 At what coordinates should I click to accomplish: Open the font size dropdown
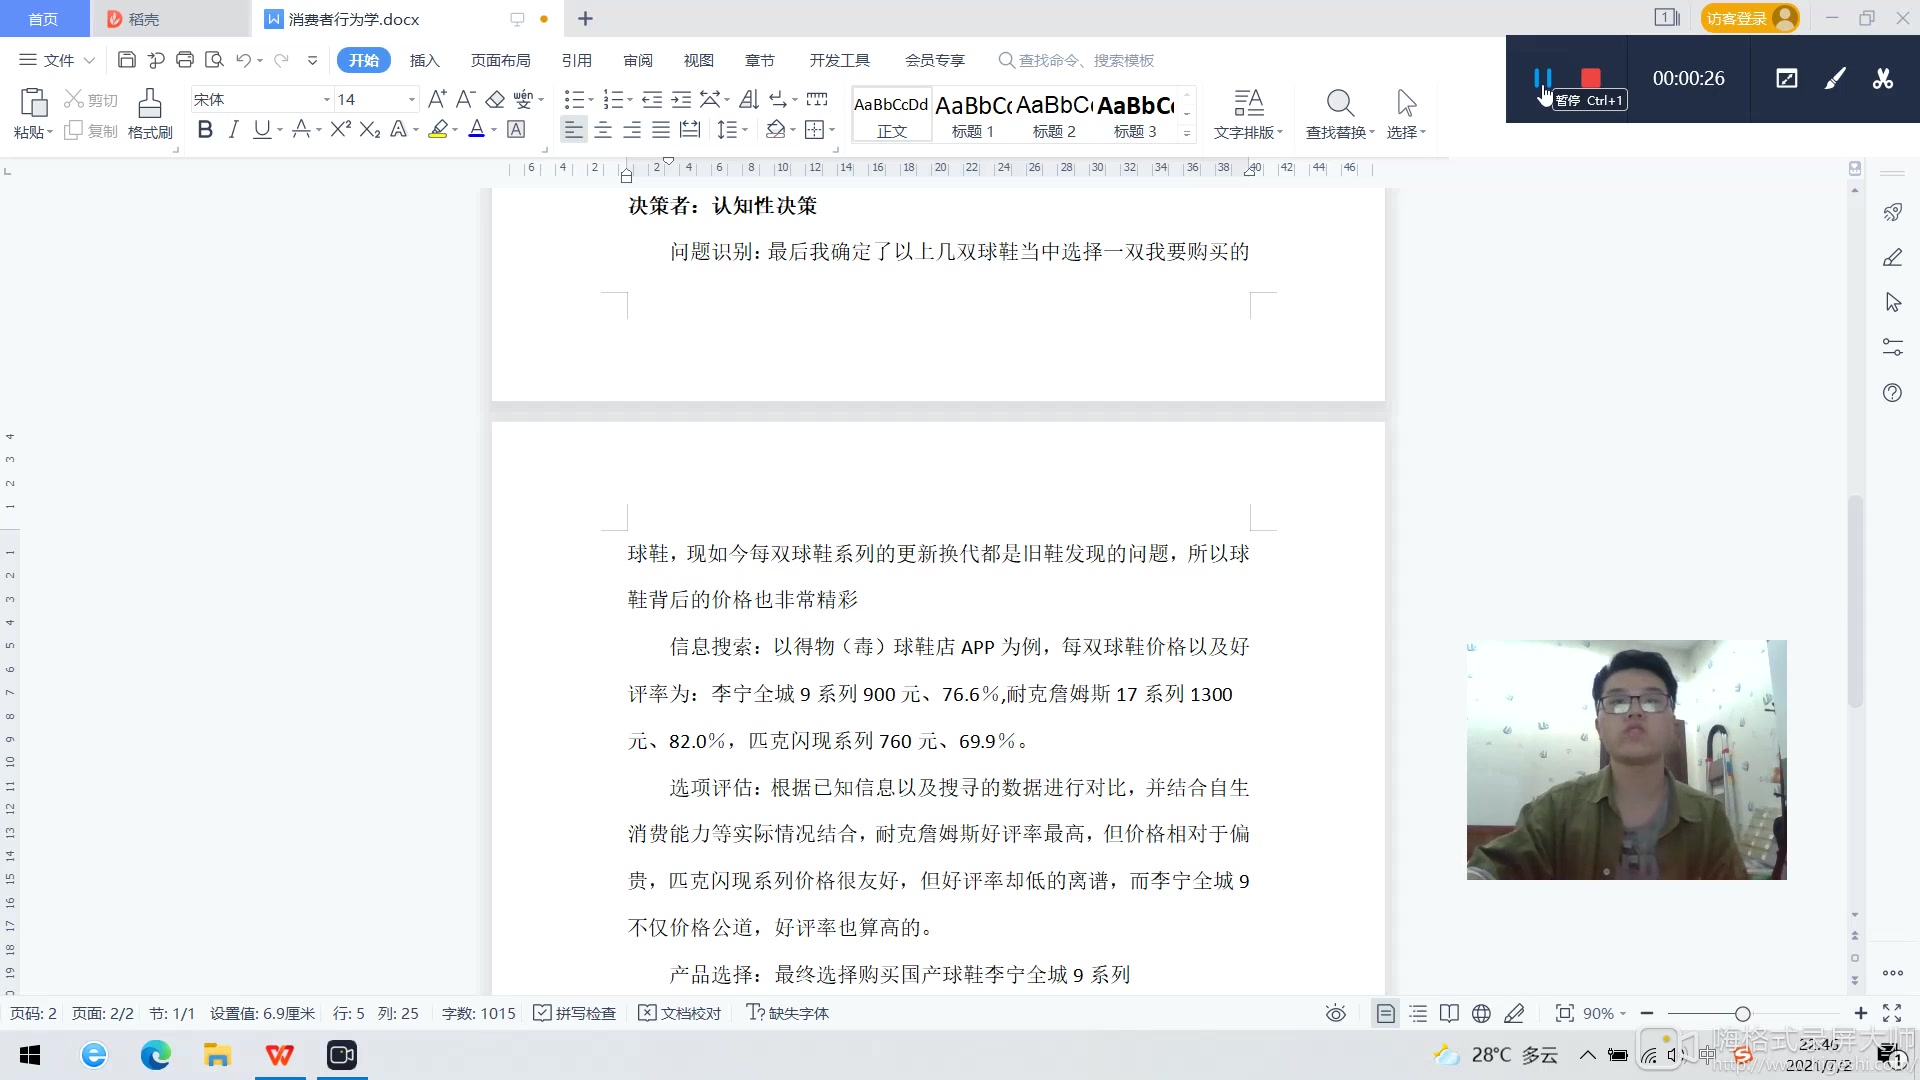[411, 99]
